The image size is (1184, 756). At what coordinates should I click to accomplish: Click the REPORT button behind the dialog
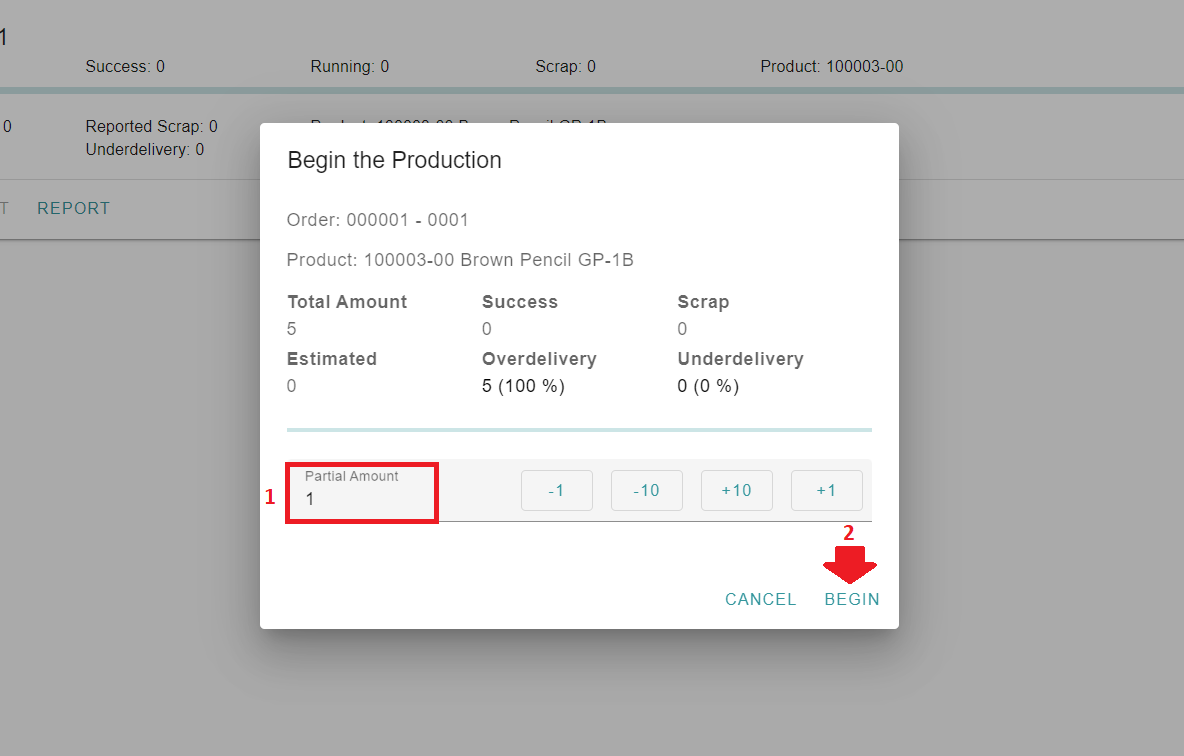[73, 208]
